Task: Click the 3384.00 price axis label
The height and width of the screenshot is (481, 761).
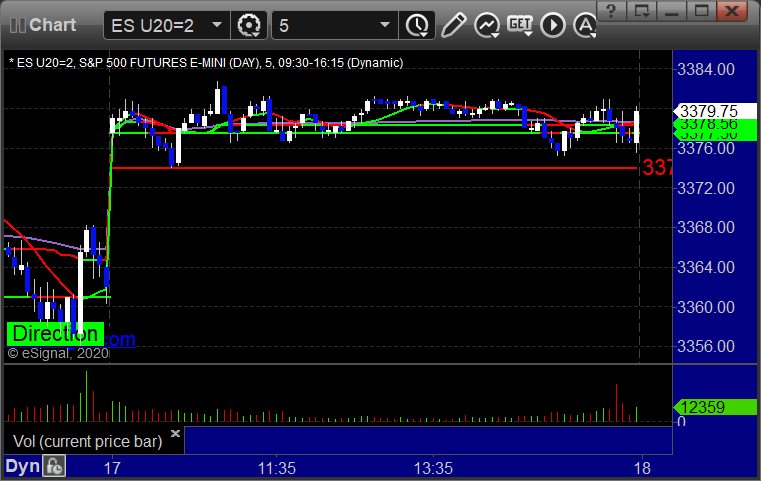Action: pos(706,69)
